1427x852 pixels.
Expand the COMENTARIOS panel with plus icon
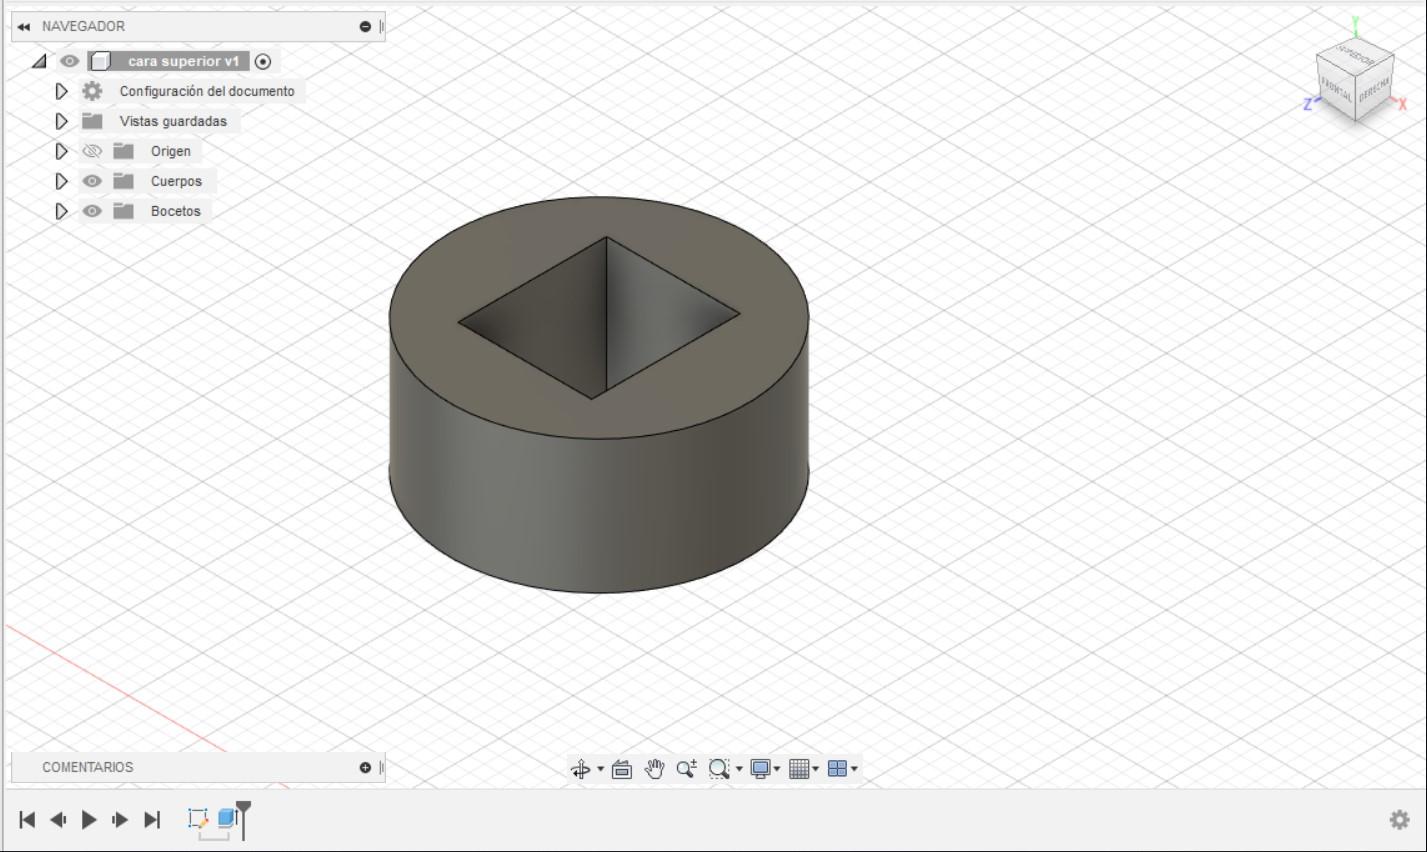point(365,768)
